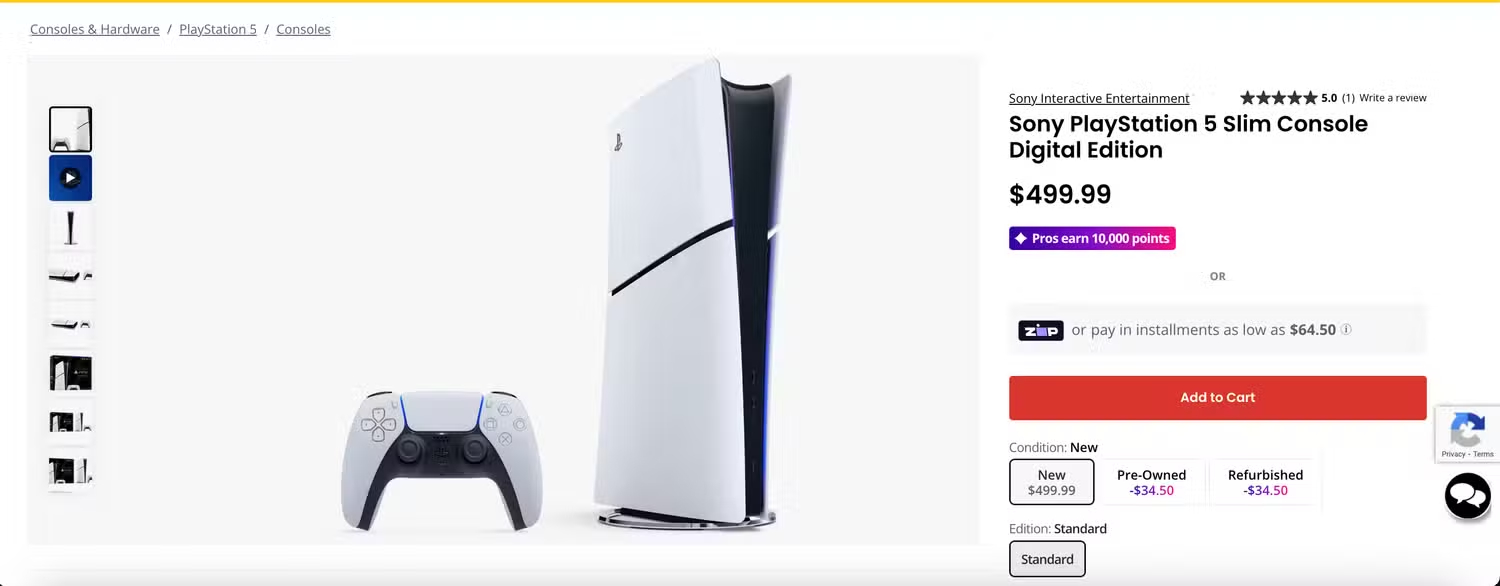Click the Zip logo badge
This screenshot has height=586, width=1500.
pos(1040,330)
